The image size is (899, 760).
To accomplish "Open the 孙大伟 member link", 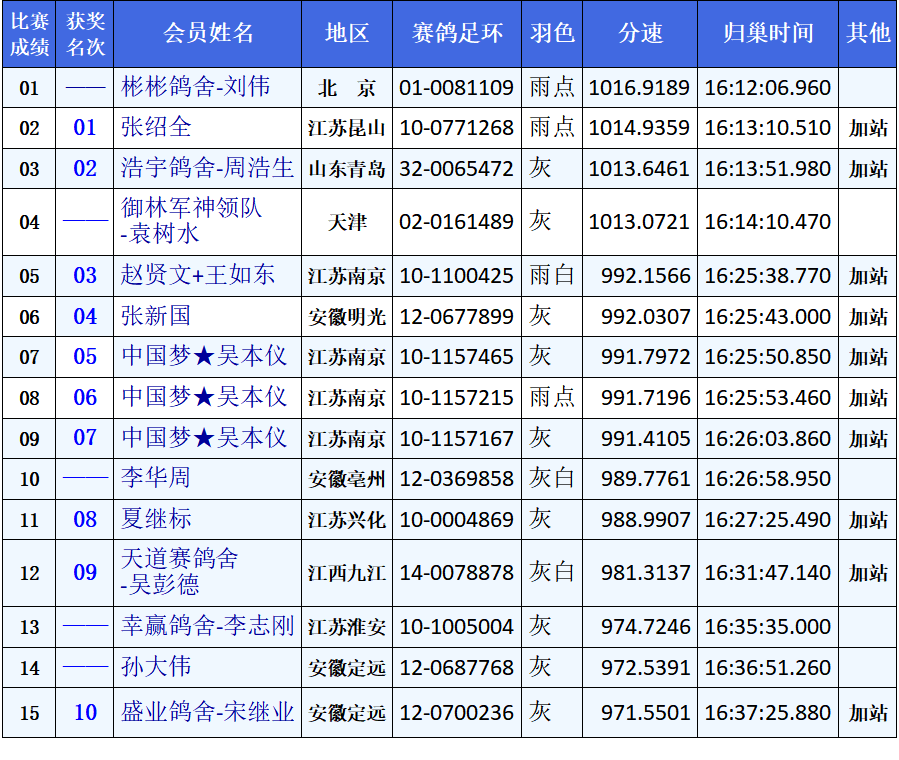I will (156, 667).
